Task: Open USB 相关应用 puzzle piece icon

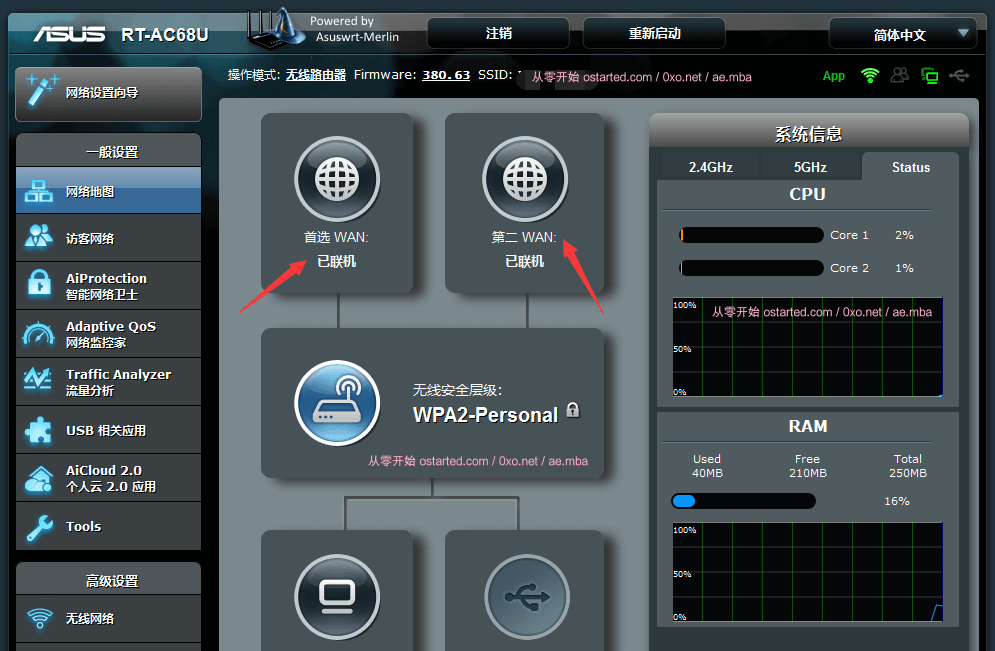Action: click(38, 430)
